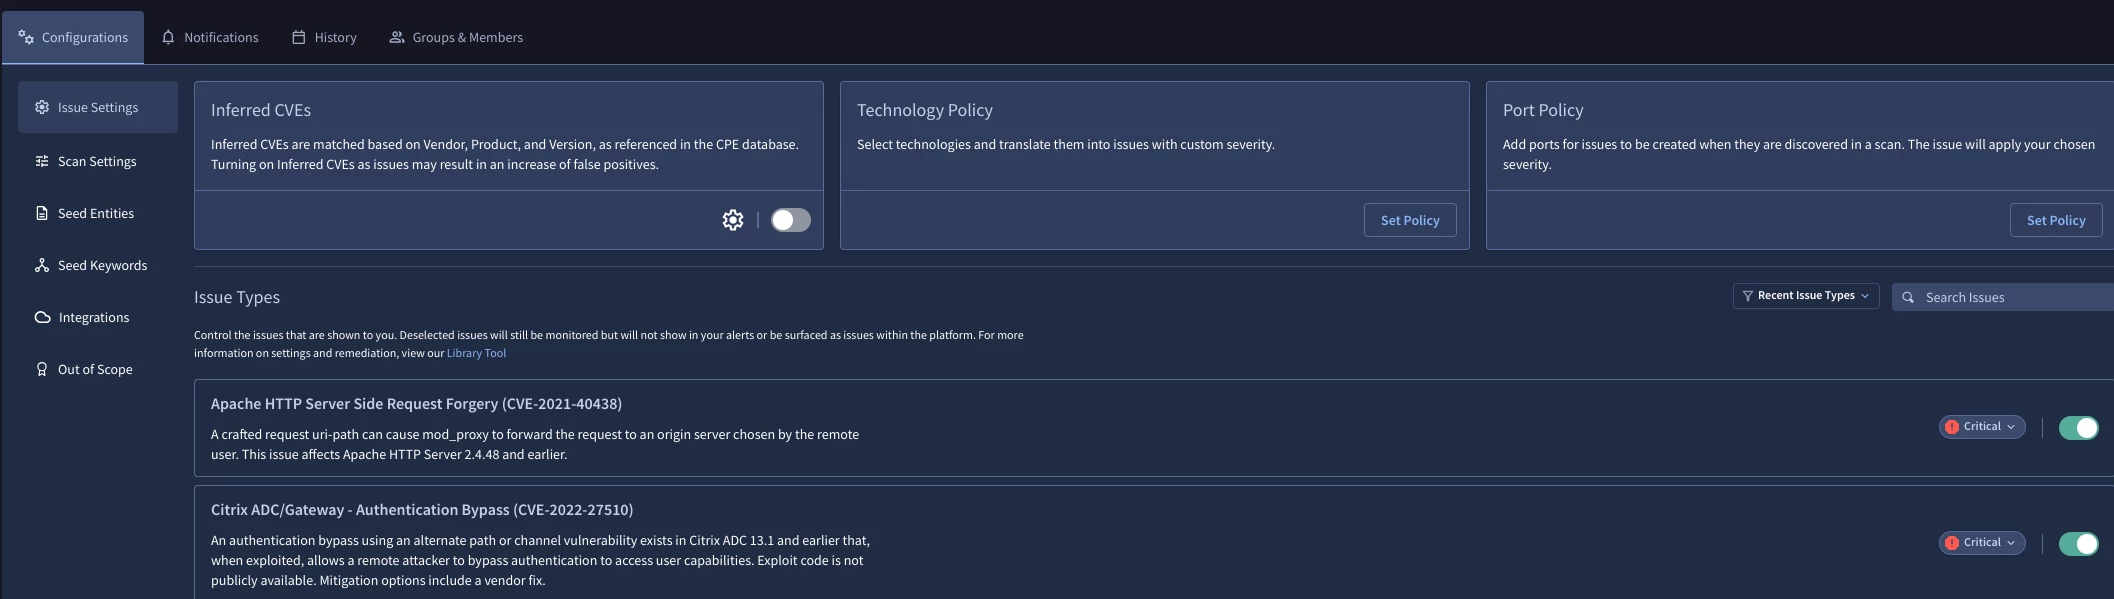Click the Issue Settings gear icon in sidebar
The height and width of the screenshot is (599, 2114).
coord(42,107)
